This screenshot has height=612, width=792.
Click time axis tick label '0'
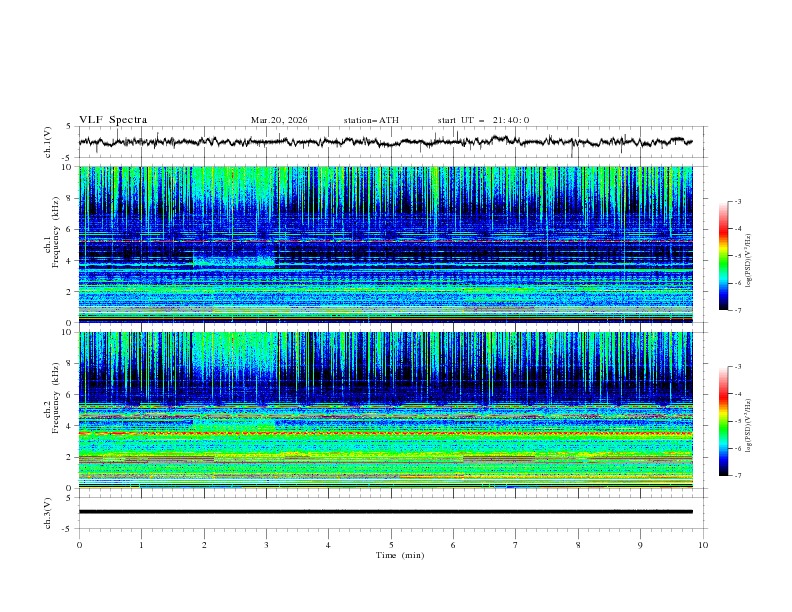pos(79,545)
